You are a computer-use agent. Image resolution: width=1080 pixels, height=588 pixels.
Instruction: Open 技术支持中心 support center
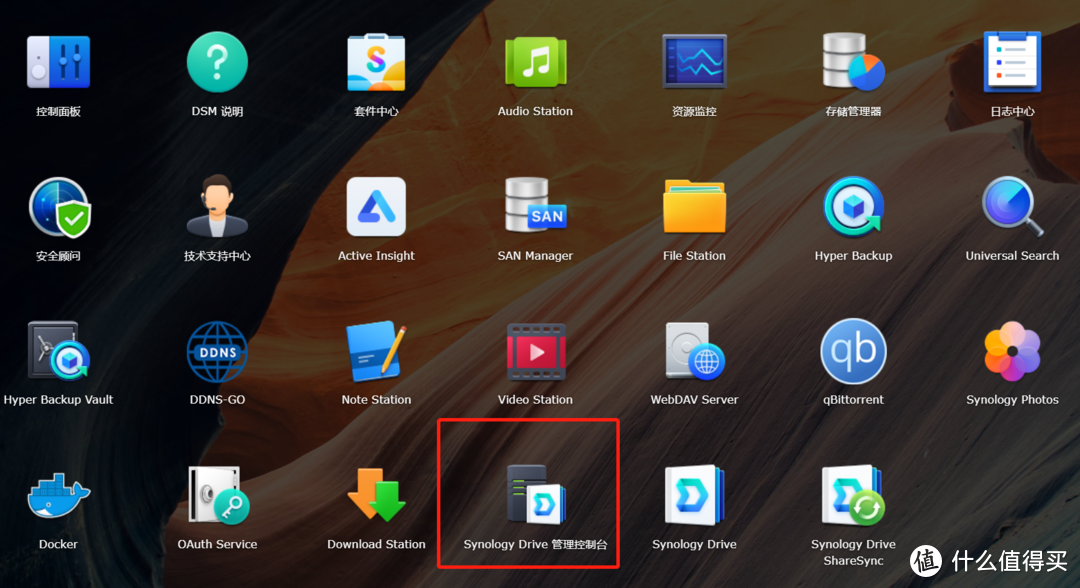[217, 206]
